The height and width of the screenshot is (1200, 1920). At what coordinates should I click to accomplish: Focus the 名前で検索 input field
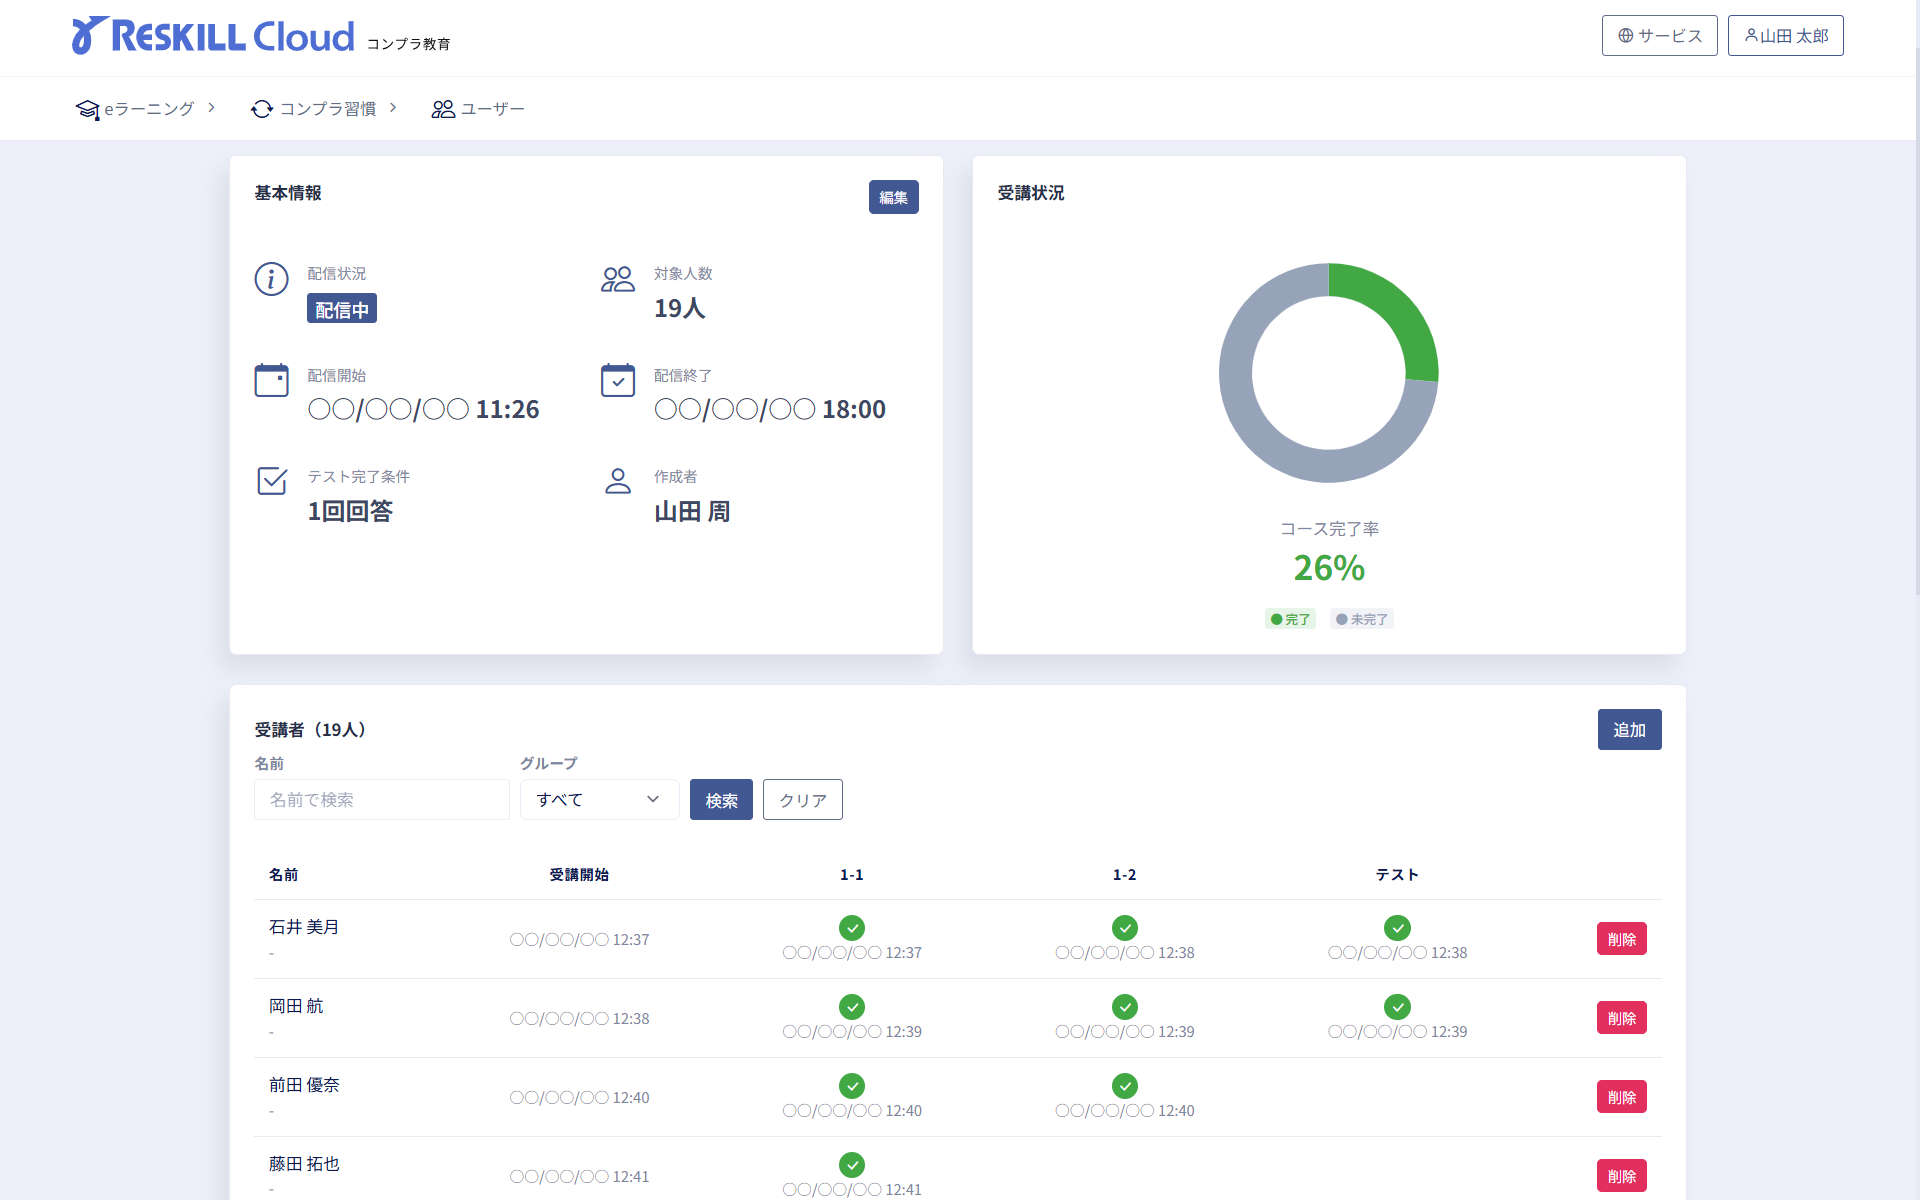[x=381, y=800]
